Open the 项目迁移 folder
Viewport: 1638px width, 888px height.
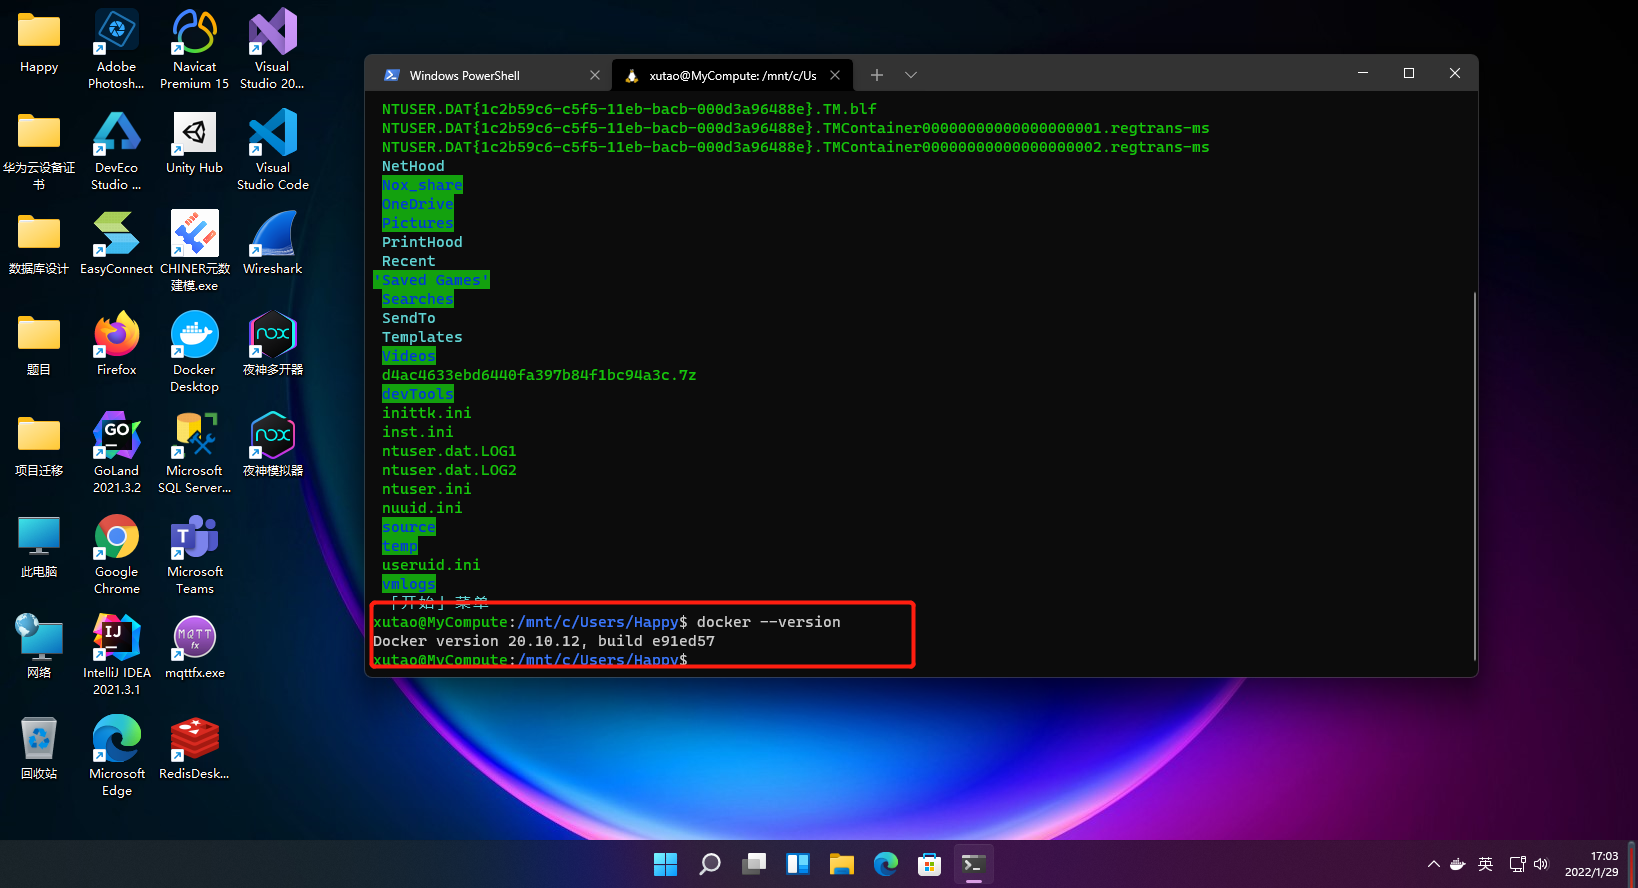coord(39,446)
